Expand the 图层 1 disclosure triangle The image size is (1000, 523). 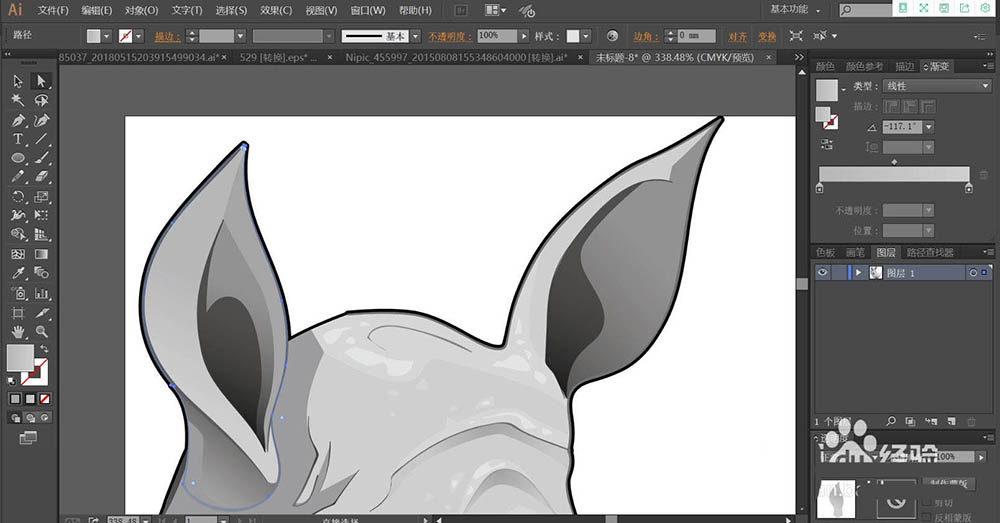click(x=858, y=273)
